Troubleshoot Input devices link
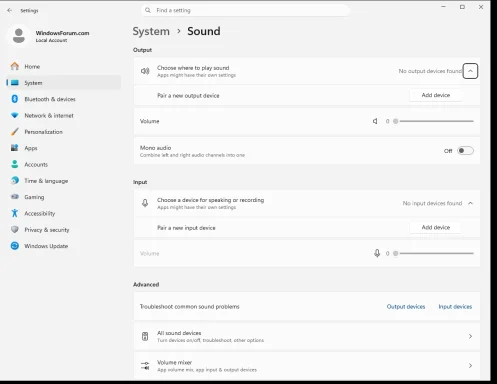 click(455, 306)
